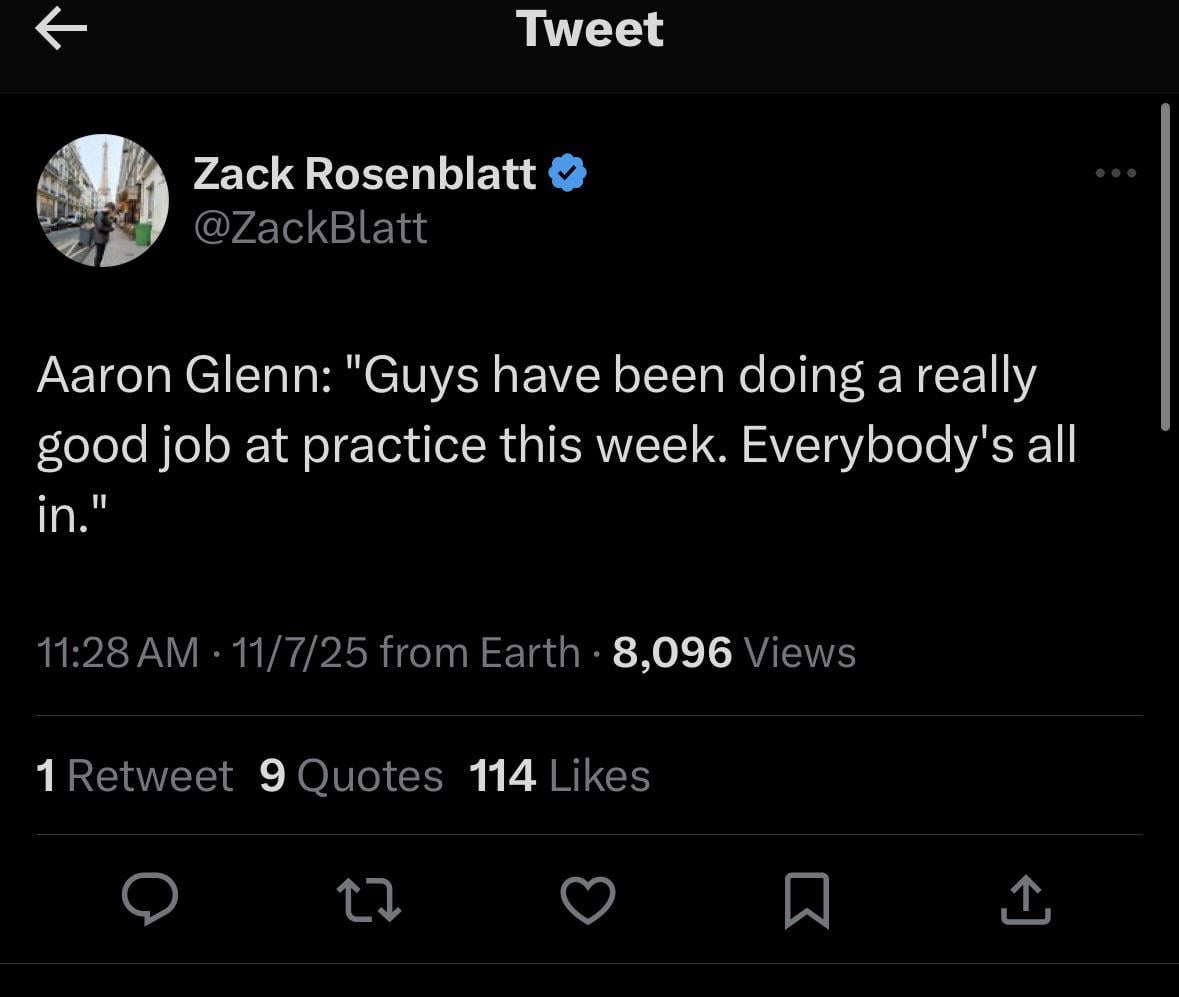
Task: Open Zack Rosenblatt's profile picture
Action: (x=103, y=200)
